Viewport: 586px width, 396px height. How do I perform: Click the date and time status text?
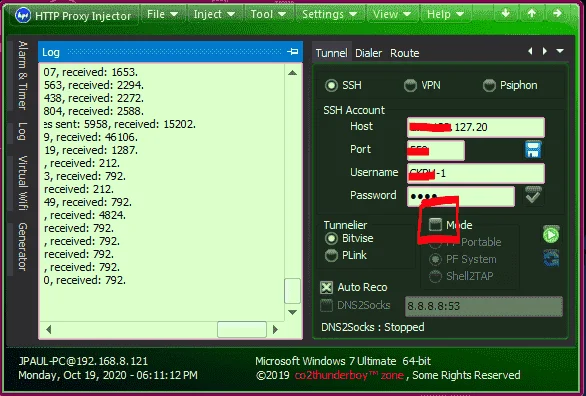pos(108,375)
